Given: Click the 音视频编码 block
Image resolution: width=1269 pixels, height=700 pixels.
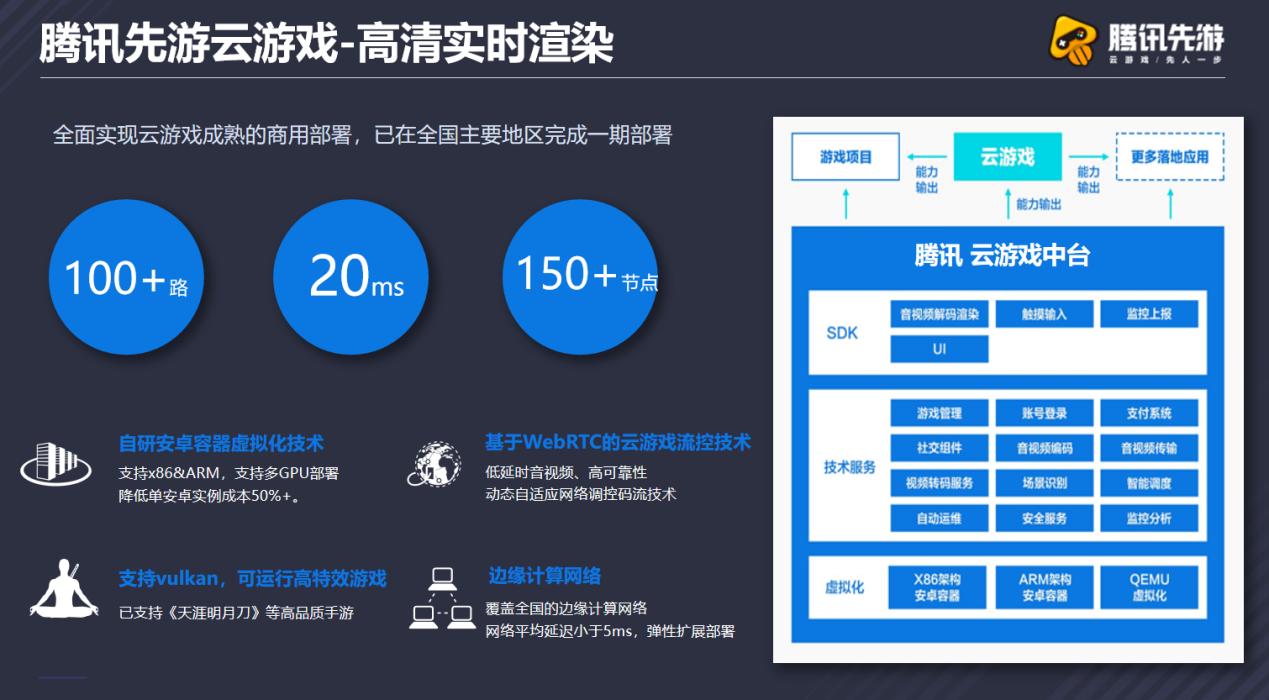Looking at the screenshot, I should coord(1044,448).
